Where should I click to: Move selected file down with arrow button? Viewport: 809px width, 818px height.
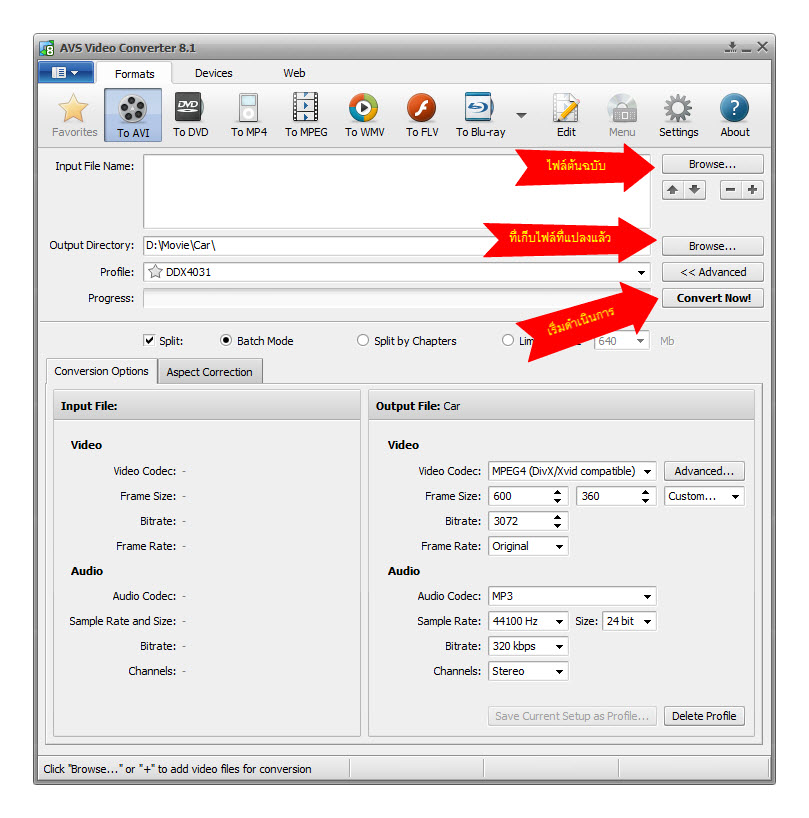695,190
